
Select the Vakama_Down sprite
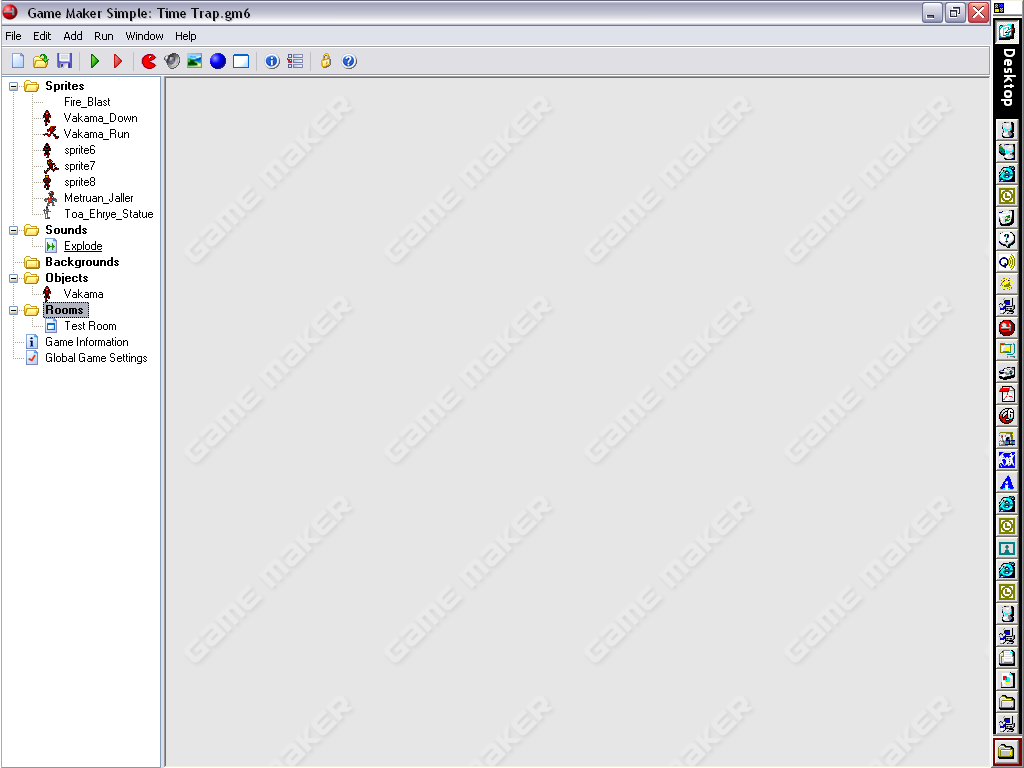101,118
